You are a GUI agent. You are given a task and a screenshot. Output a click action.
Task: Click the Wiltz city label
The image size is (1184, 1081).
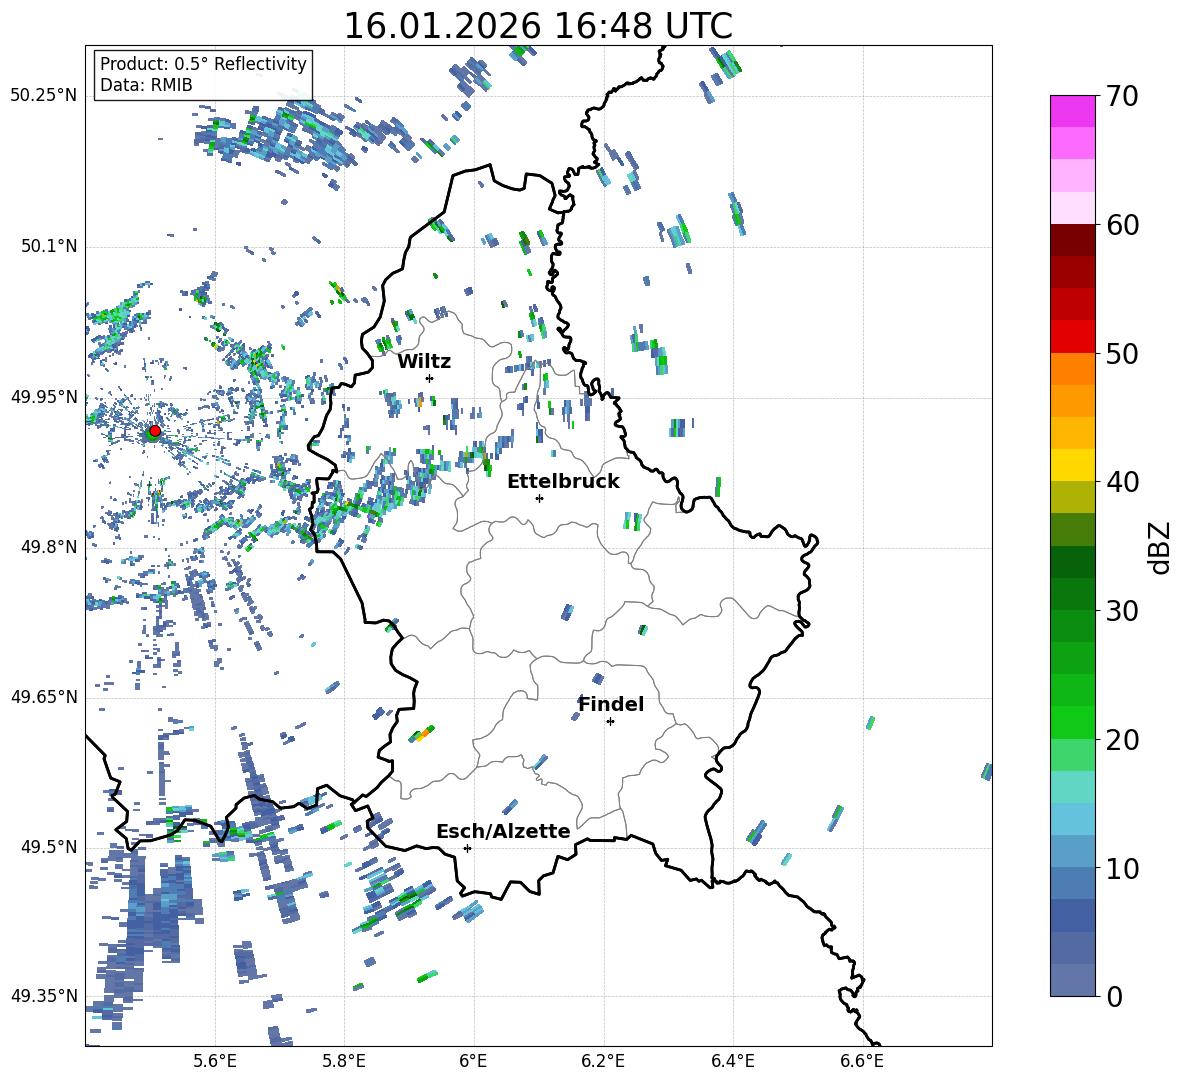pos(424,362)
